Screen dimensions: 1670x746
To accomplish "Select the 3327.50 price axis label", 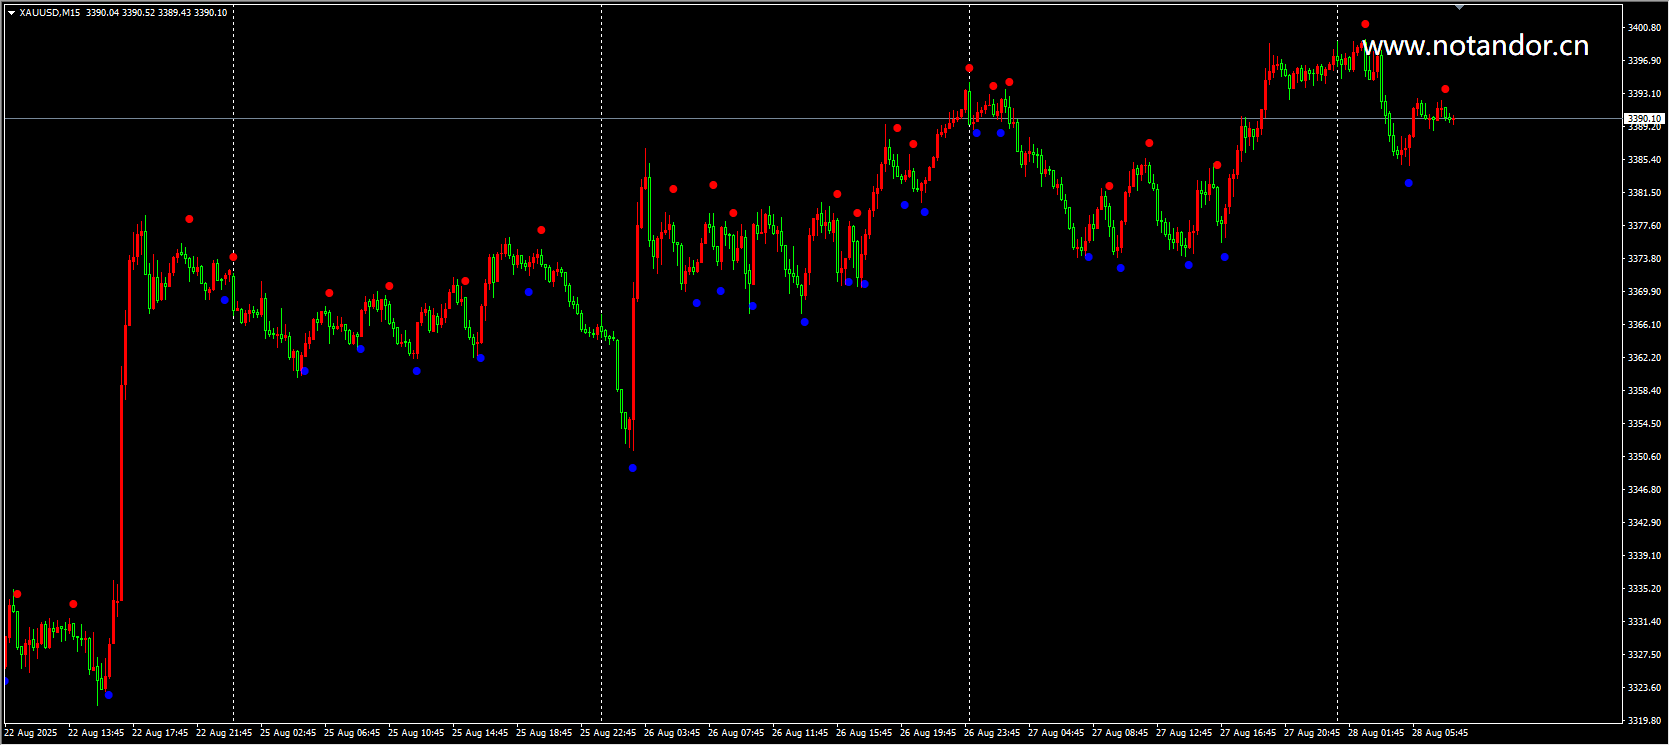I will point(1644,655).
